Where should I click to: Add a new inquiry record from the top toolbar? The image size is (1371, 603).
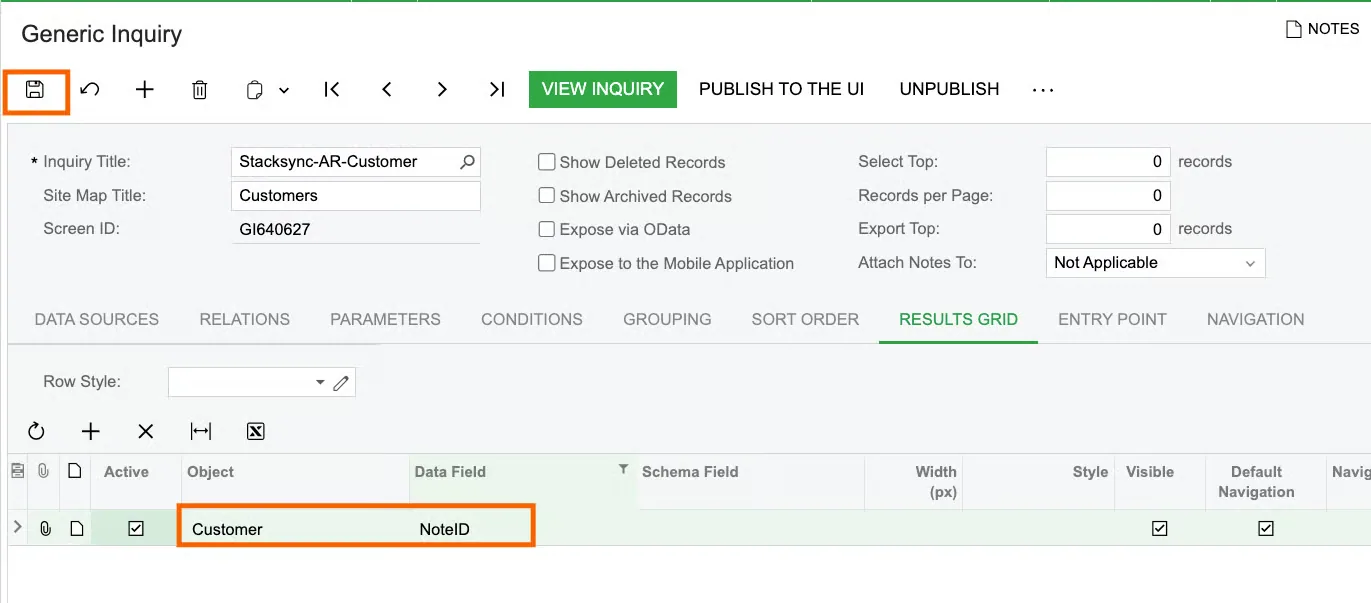coord(145,89)
